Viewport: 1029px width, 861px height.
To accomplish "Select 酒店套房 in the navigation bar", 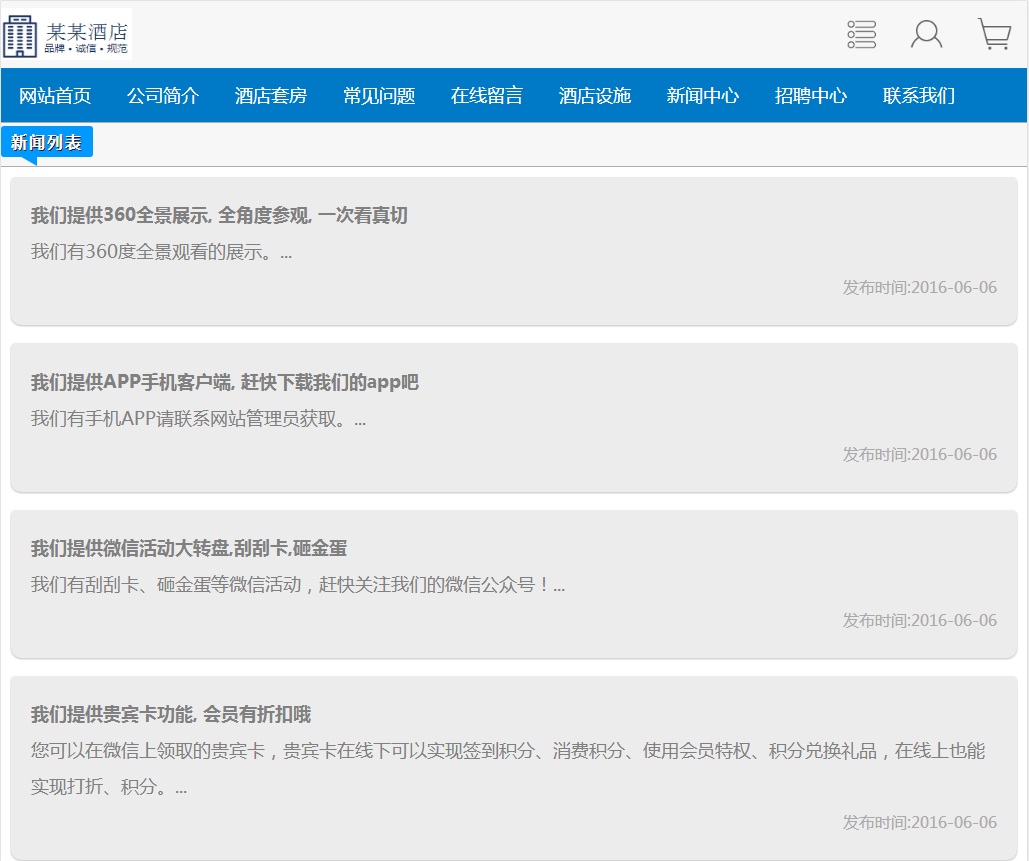I will [271, 96].
